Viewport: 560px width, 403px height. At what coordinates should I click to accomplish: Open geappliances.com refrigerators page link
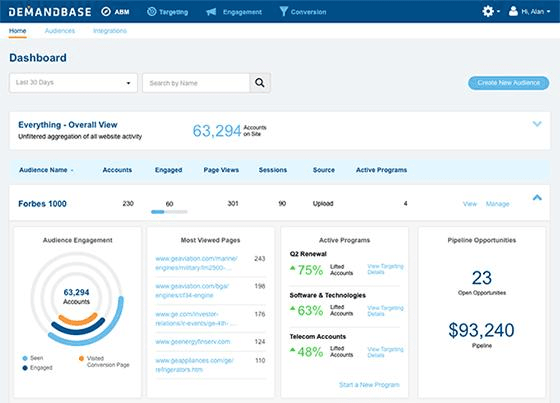point(194,365)
